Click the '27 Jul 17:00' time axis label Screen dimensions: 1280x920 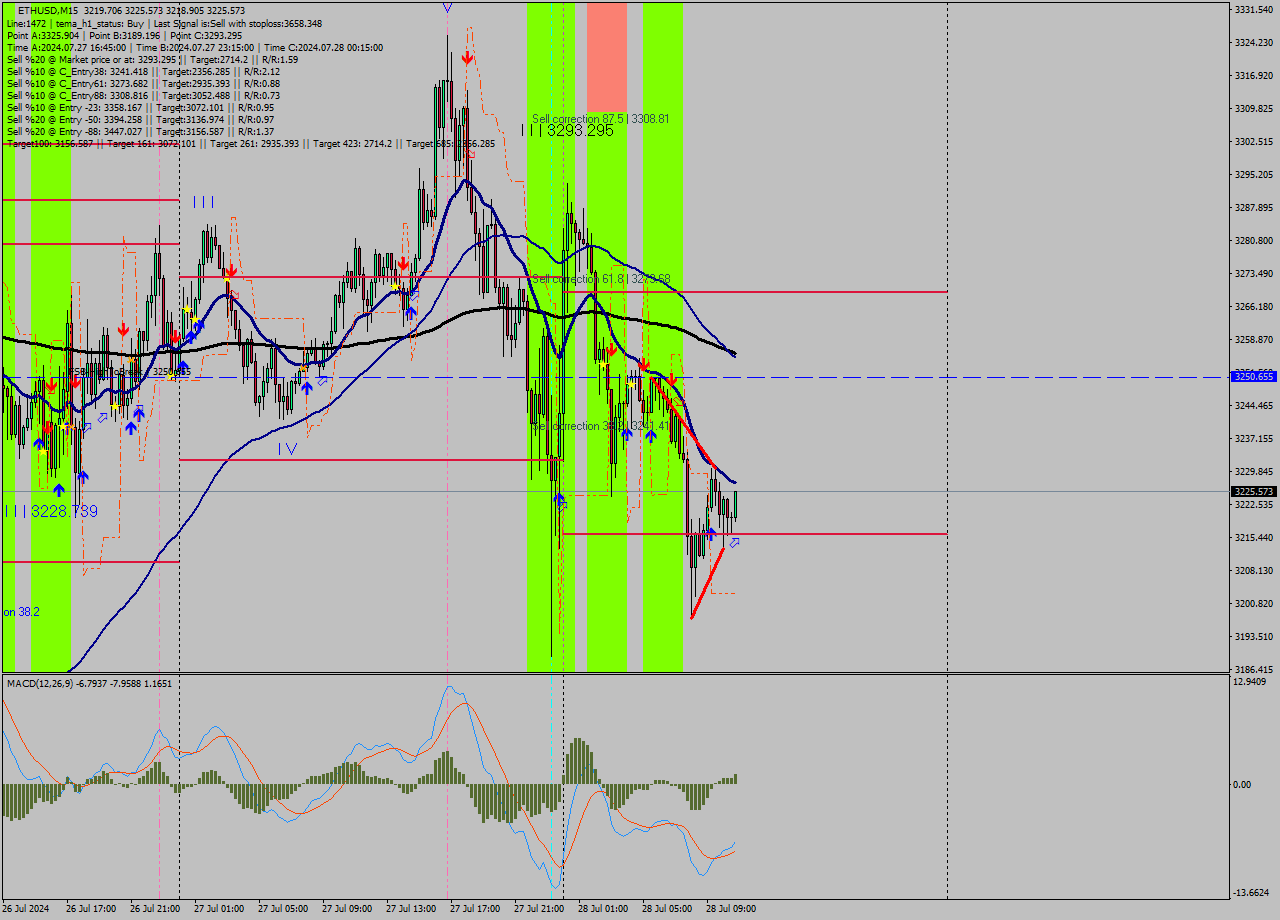476,909
